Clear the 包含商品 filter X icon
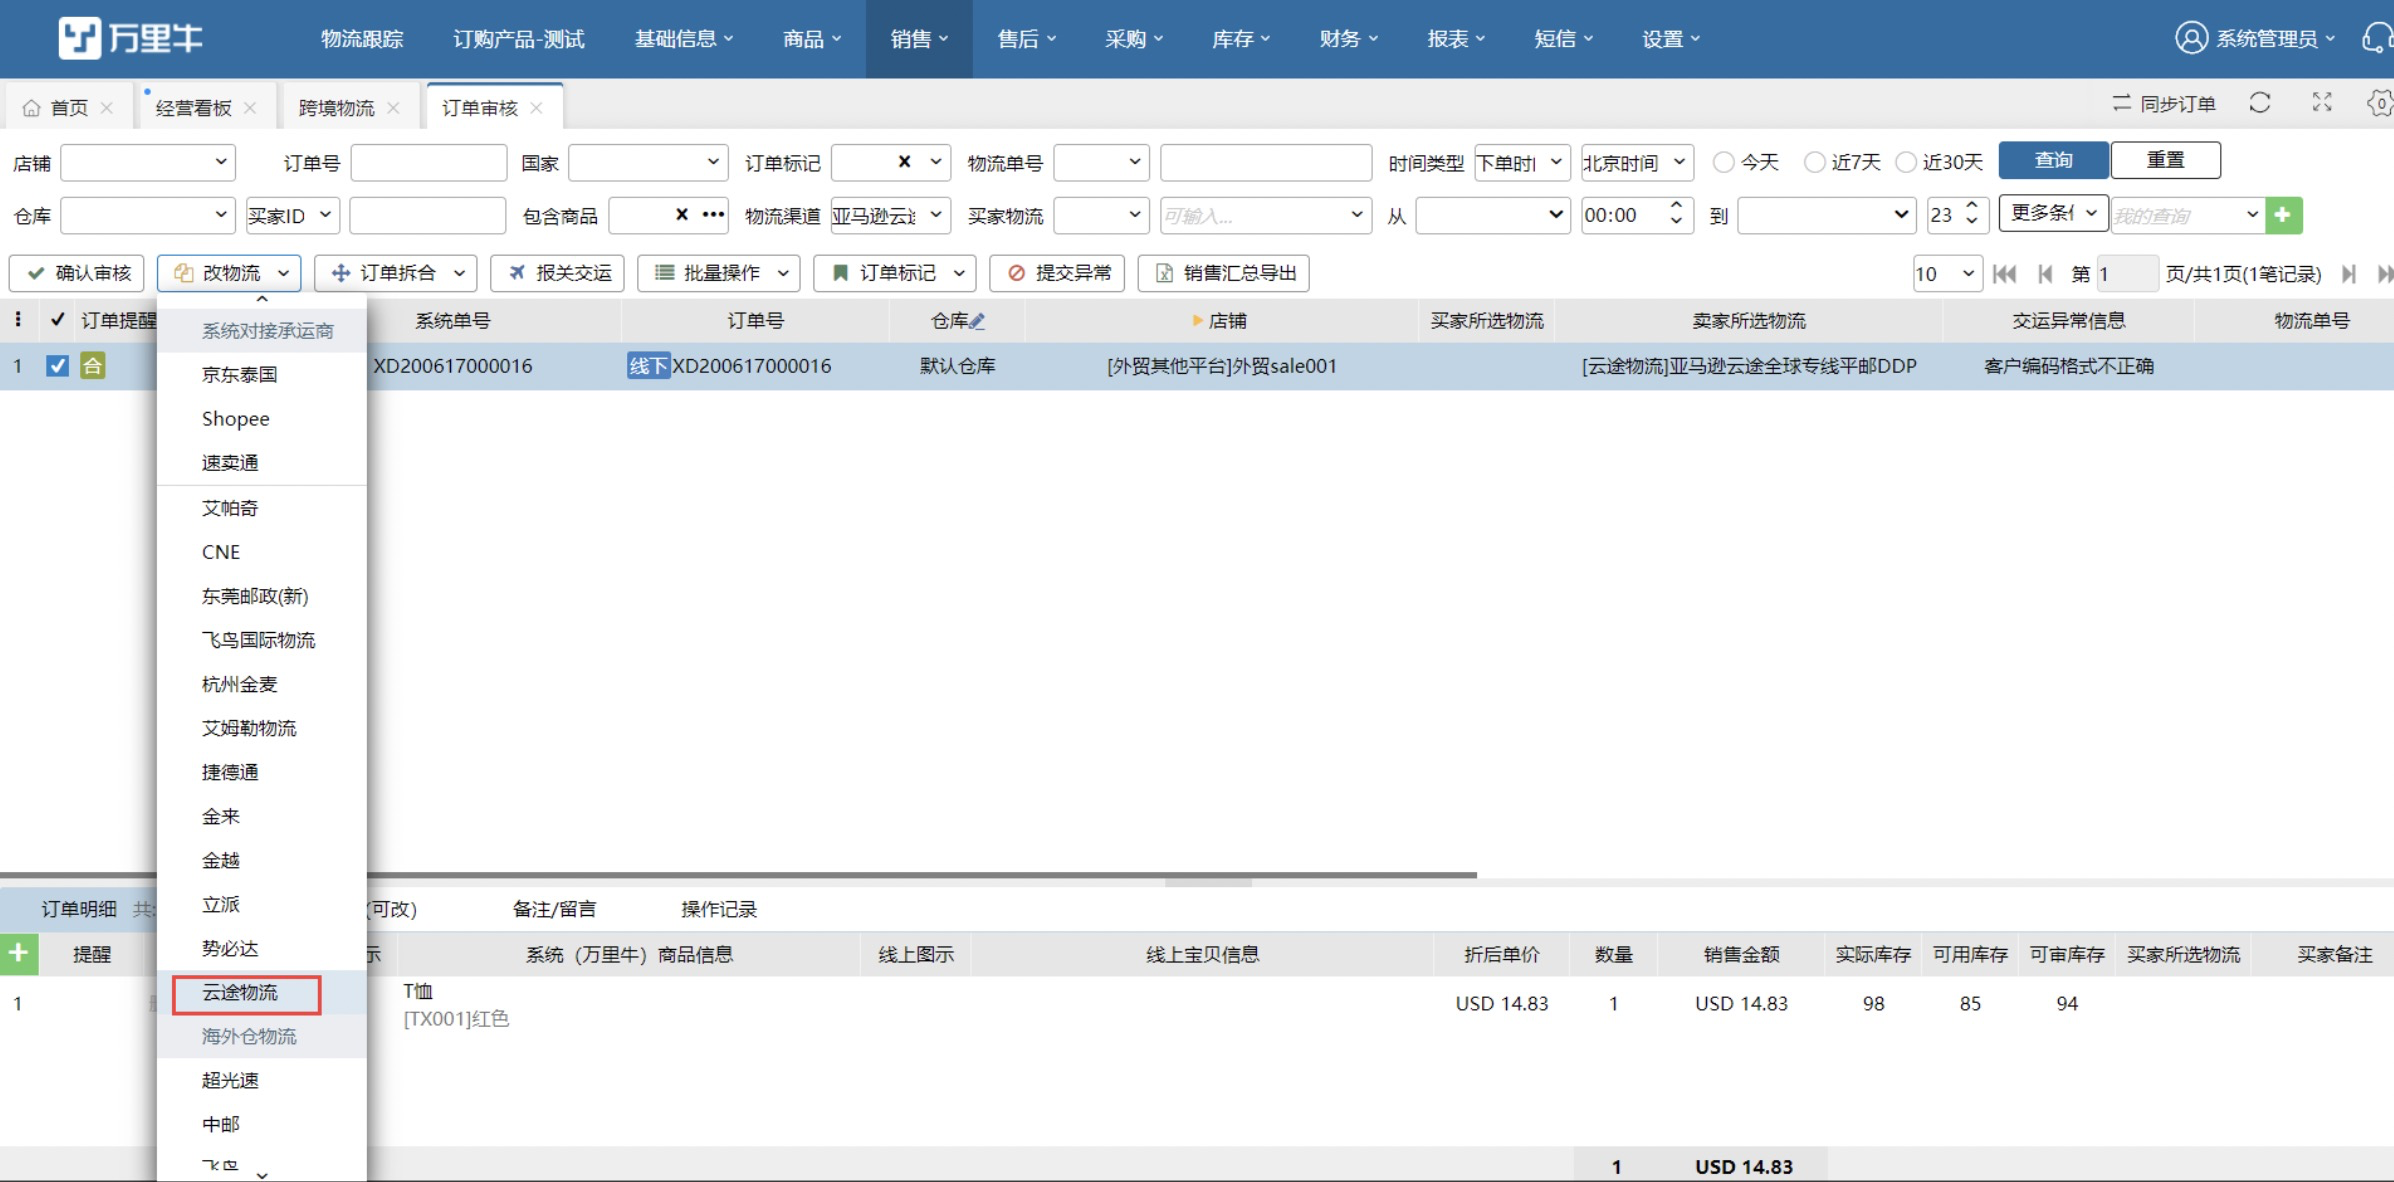2394x1182 pixels. (x=681, y=214)
